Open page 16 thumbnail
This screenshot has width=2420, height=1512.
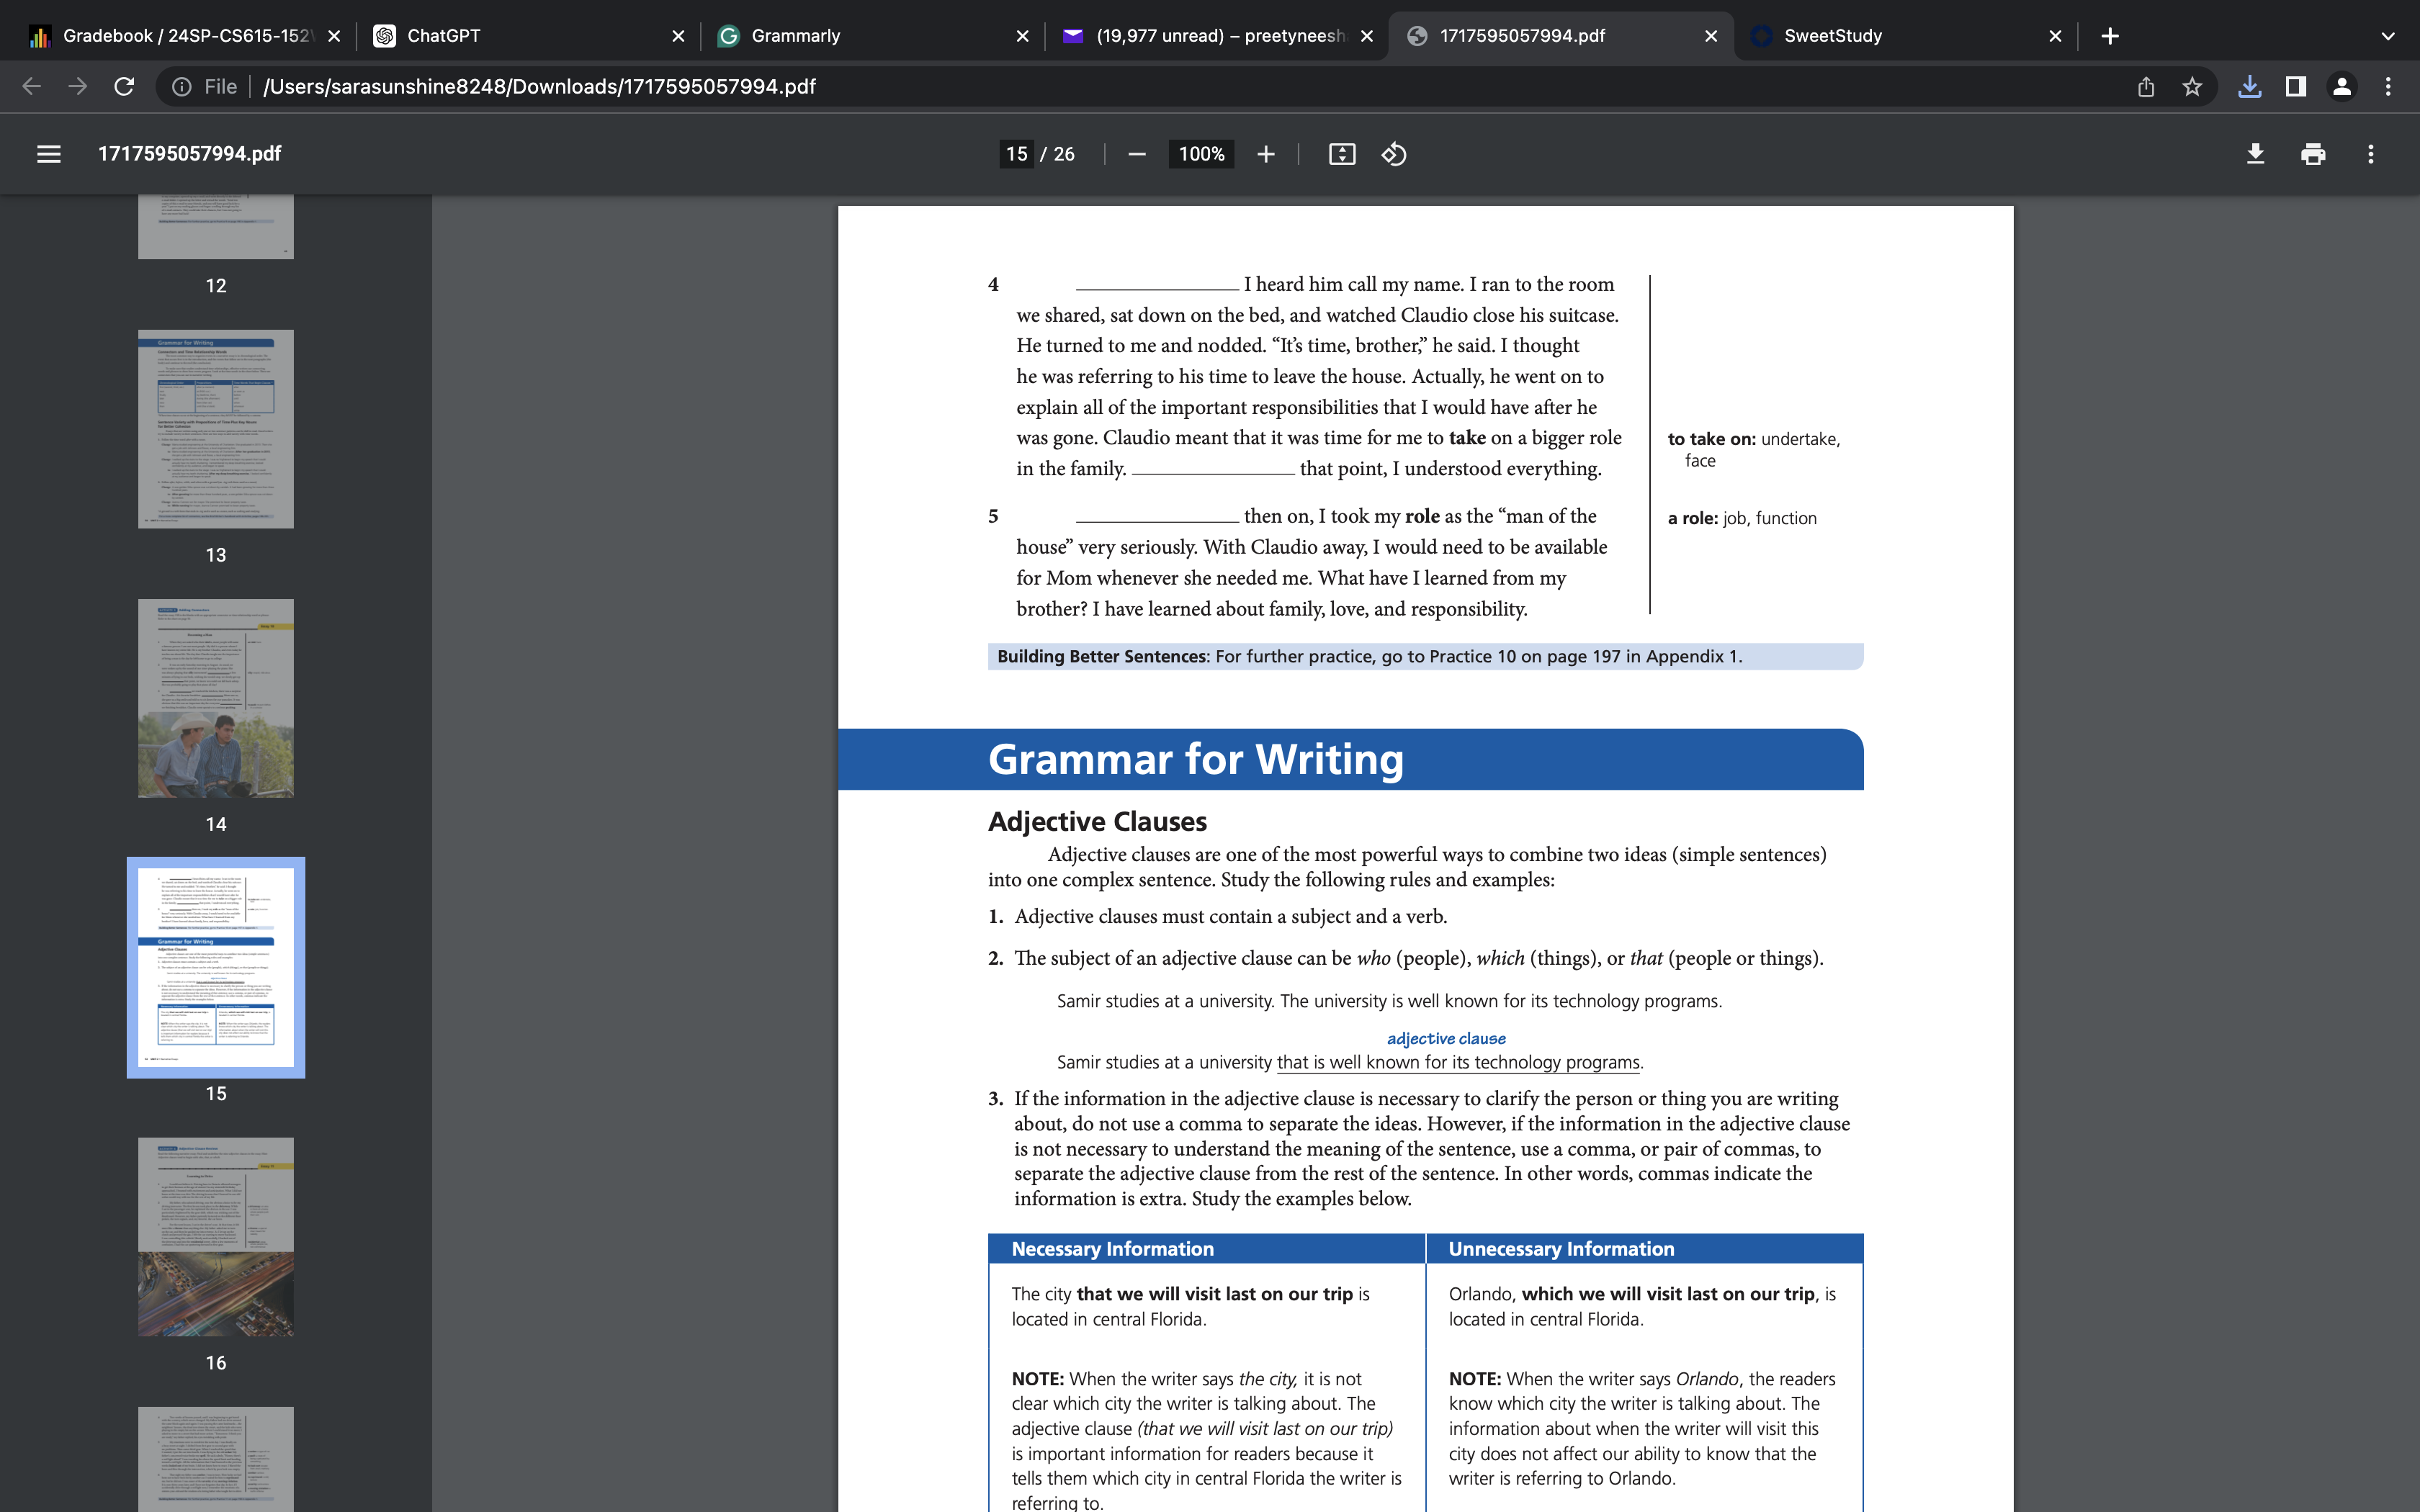tap(216, 1237)
